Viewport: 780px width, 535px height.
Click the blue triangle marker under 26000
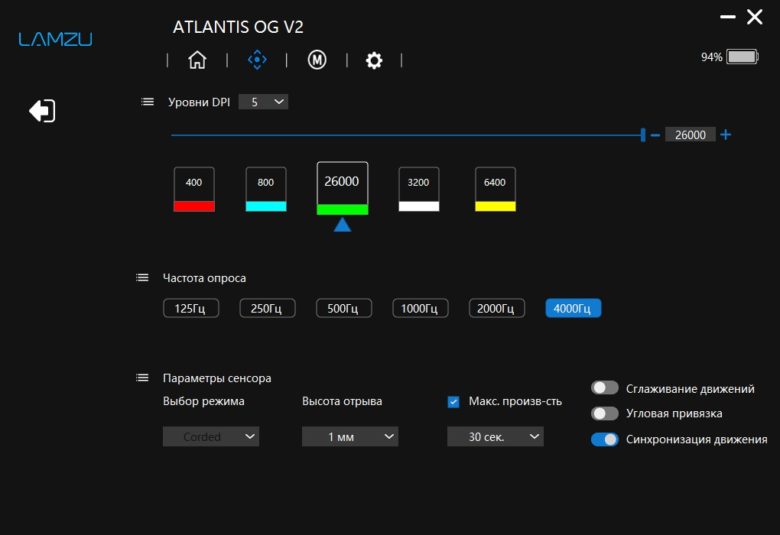coord(342,225)
